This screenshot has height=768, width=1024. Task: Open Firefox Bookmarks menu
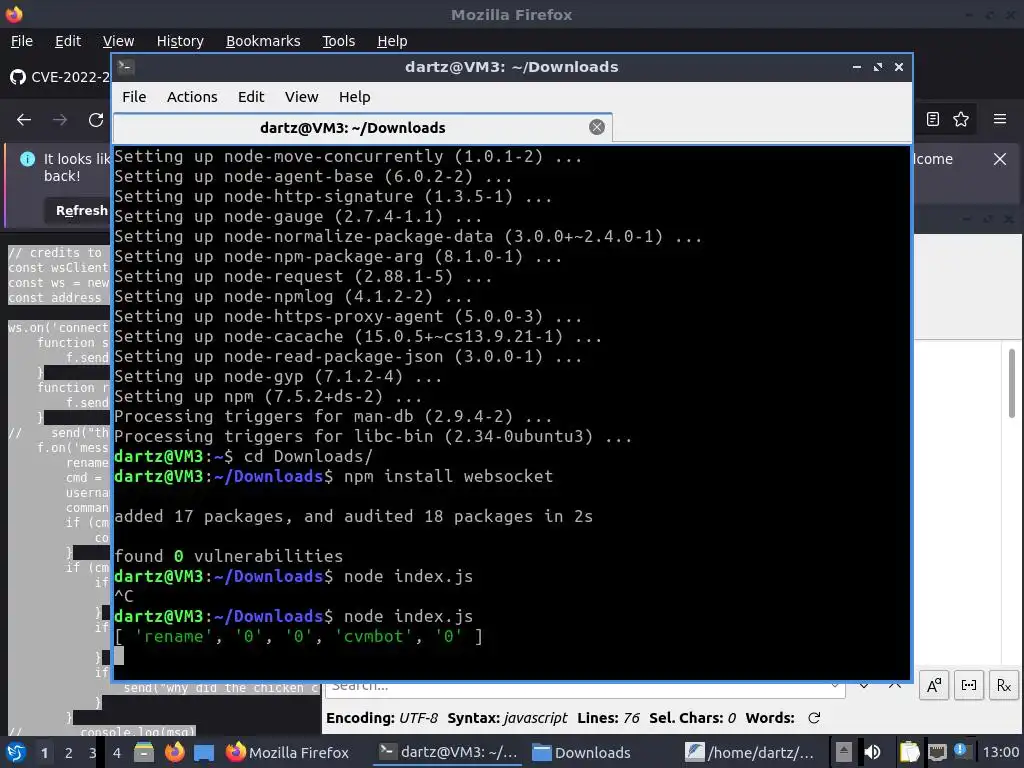263,41
